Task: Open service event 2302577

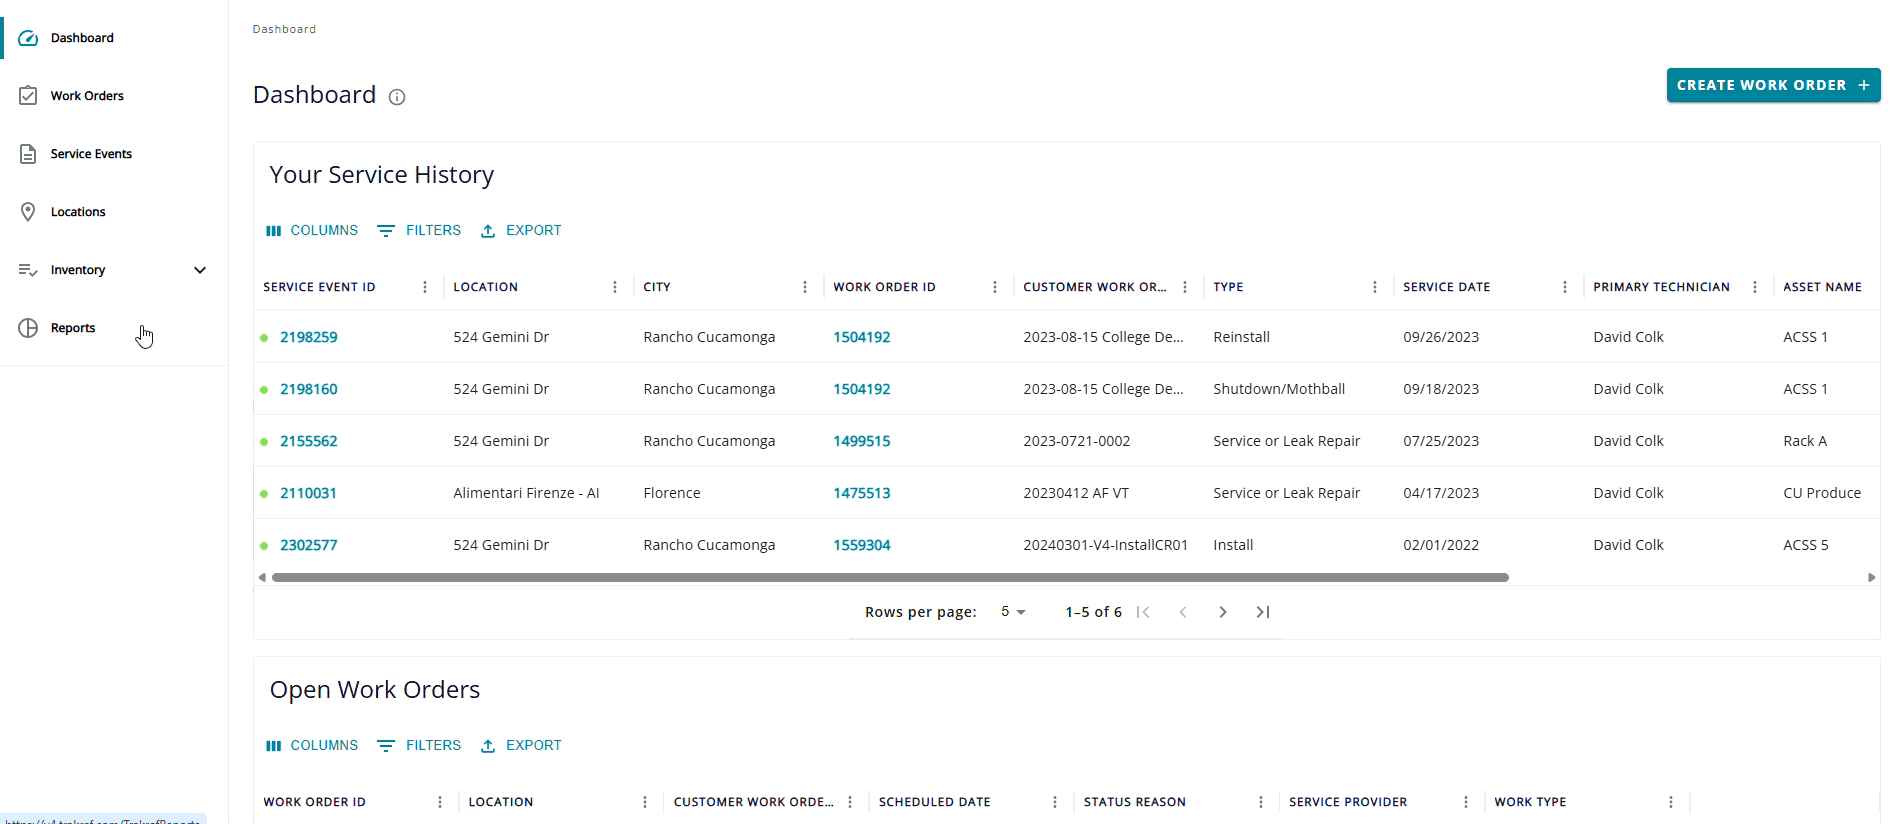Action: (309, 545)
